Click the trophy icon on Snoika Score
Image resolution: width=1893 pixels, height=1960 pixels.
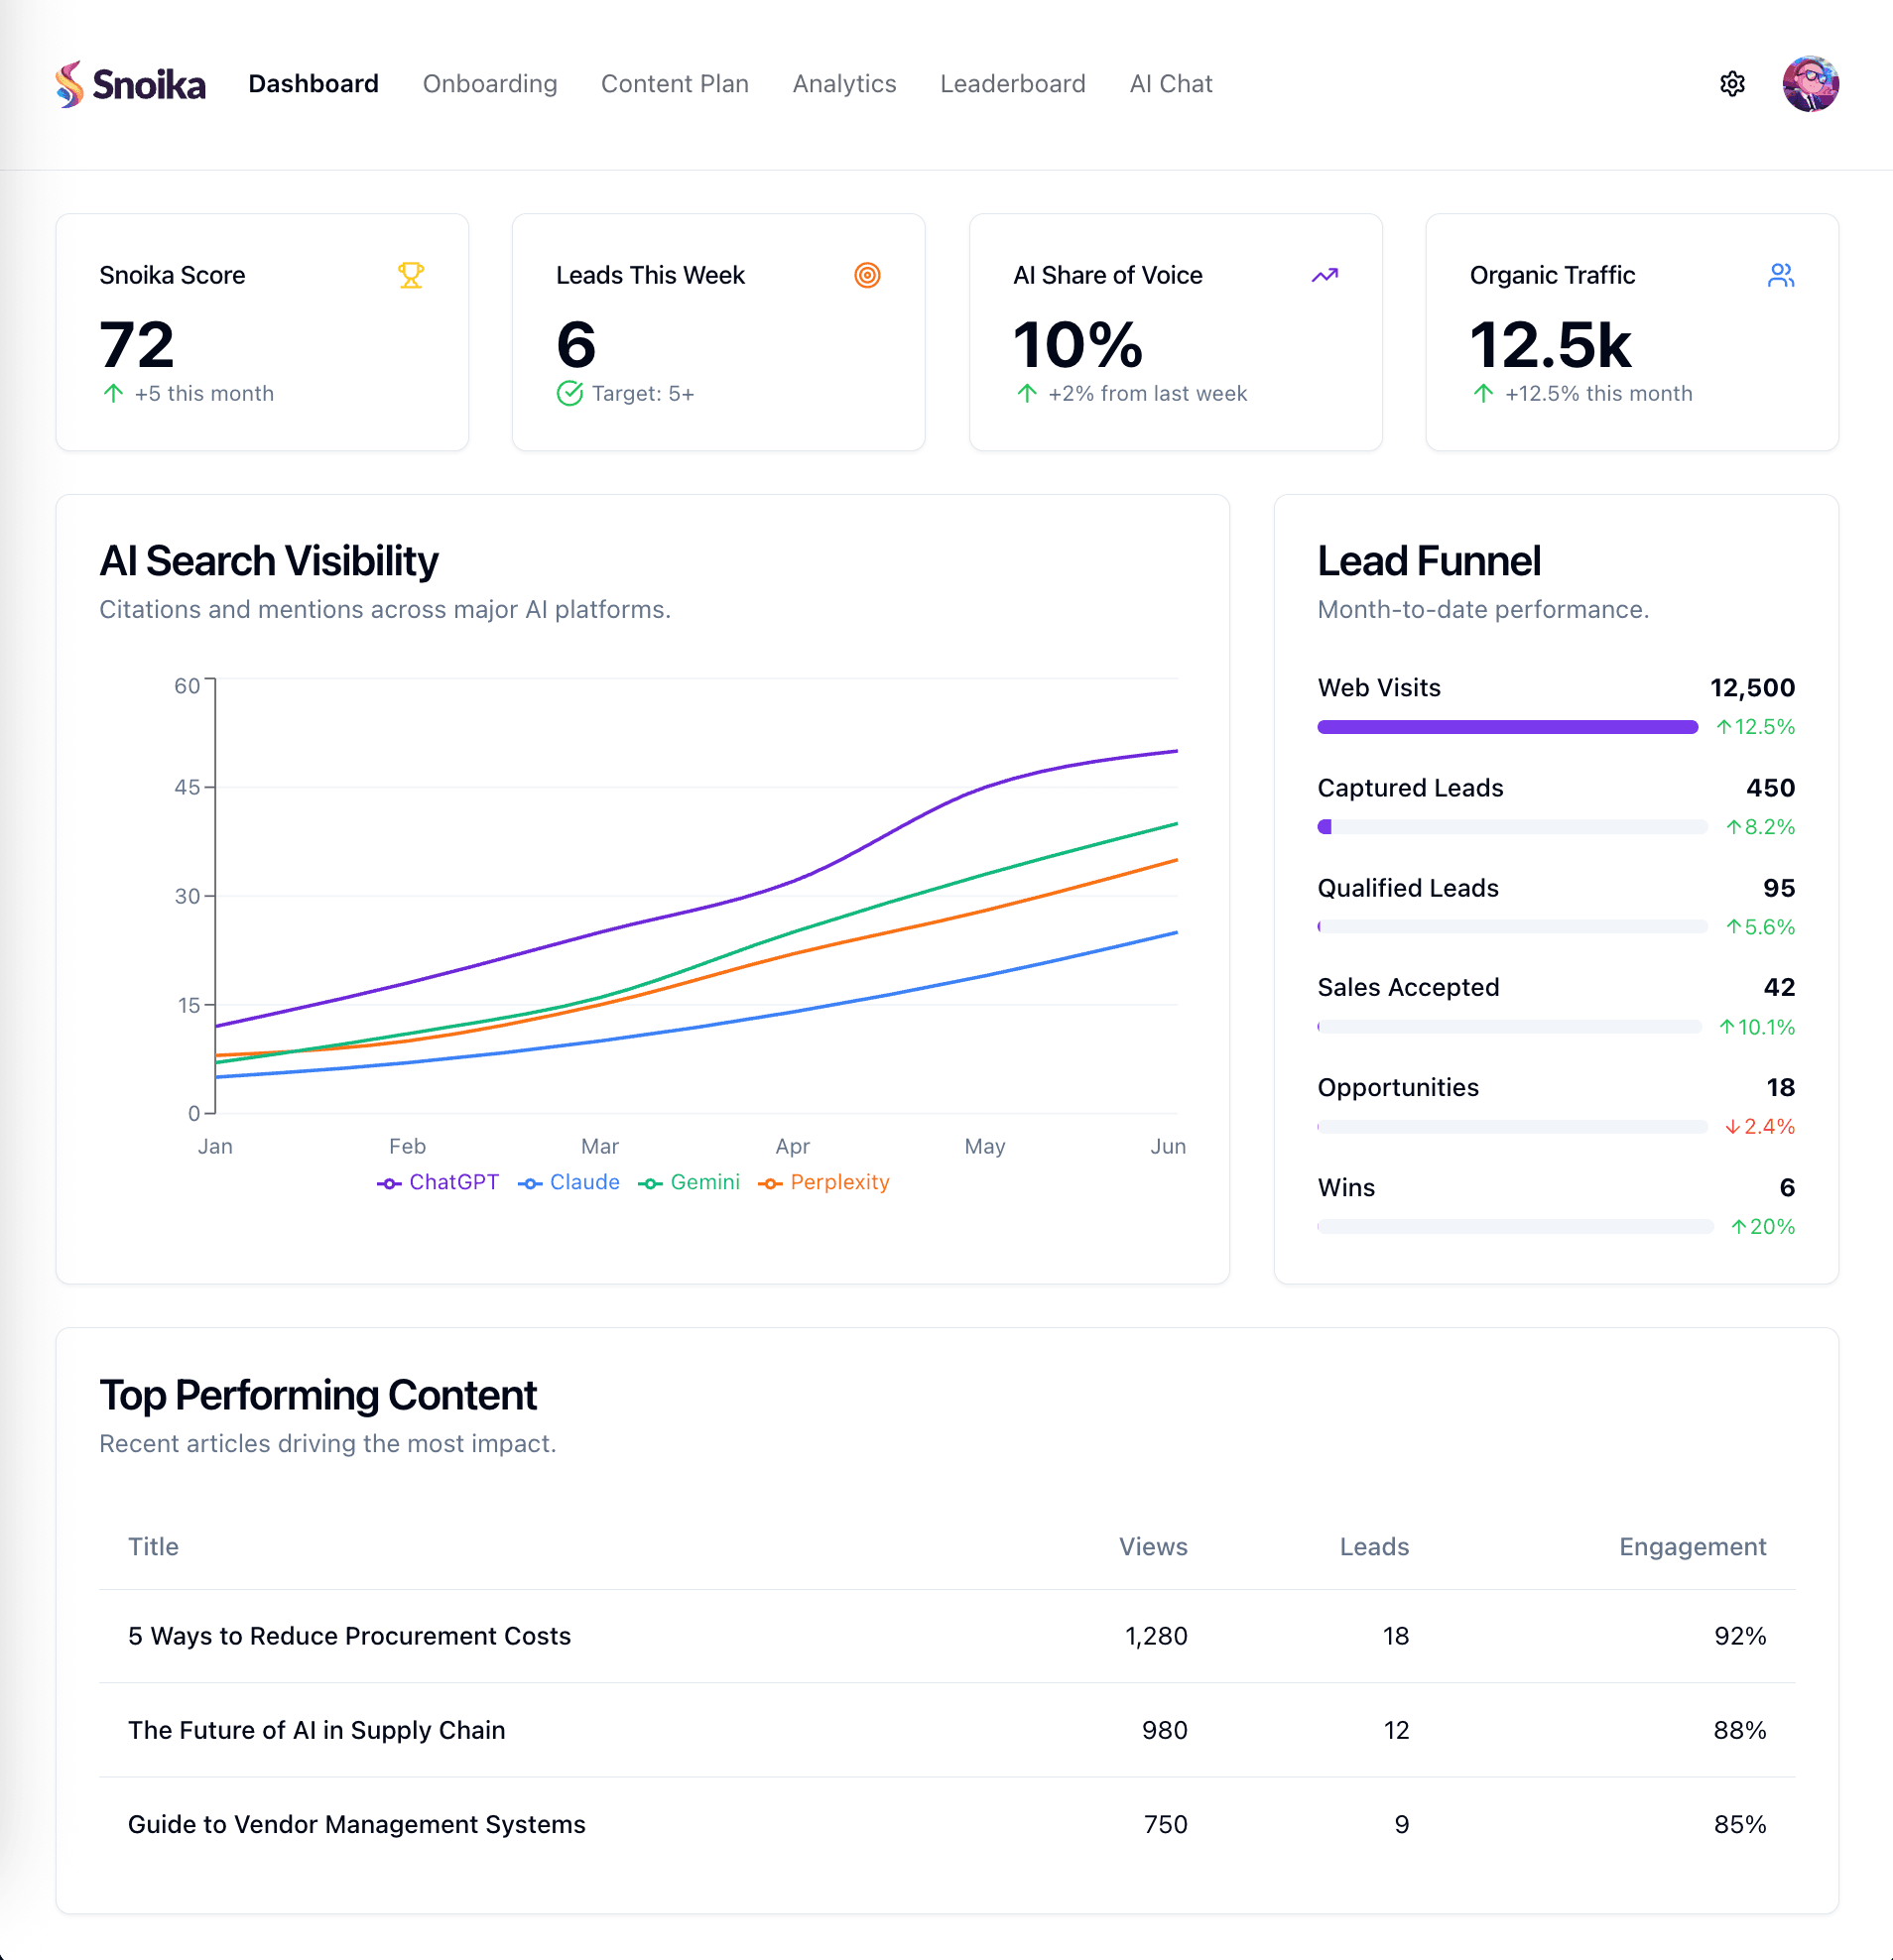411,275
